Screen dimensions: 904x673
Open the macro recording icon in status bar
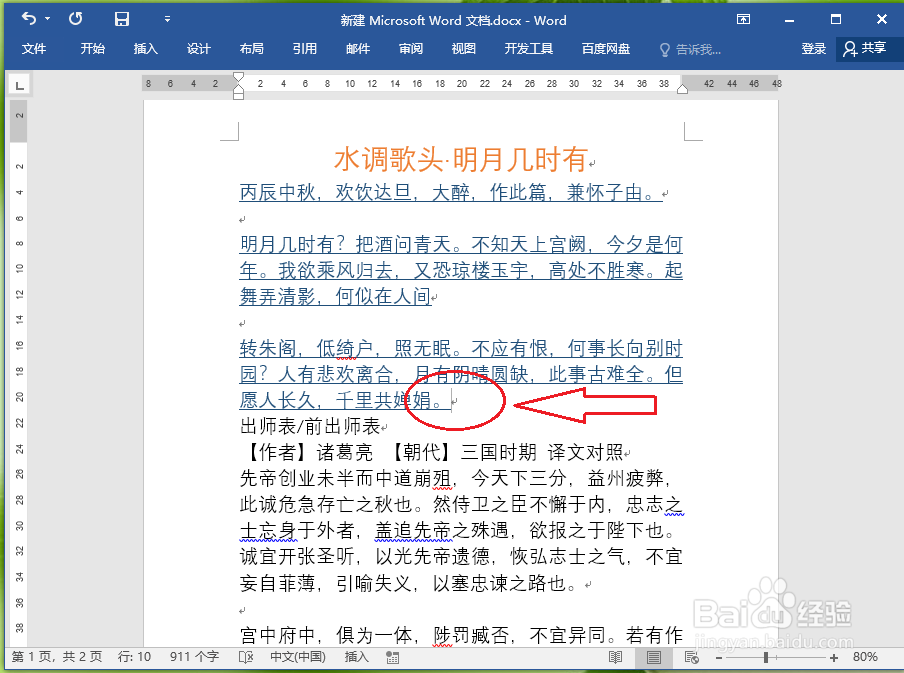pyautogui.click(x=392, y=657)
